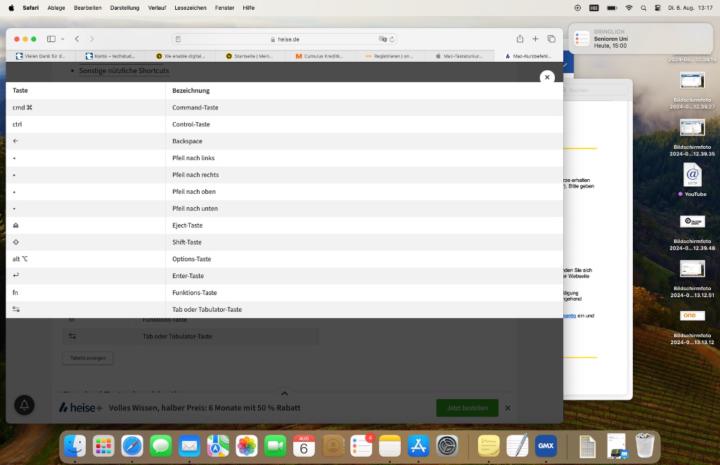The image size is (720, 465).
Task: Switch to the Mac-Tastaturkurzbefehle tab
Action: (x=459, y=56)
